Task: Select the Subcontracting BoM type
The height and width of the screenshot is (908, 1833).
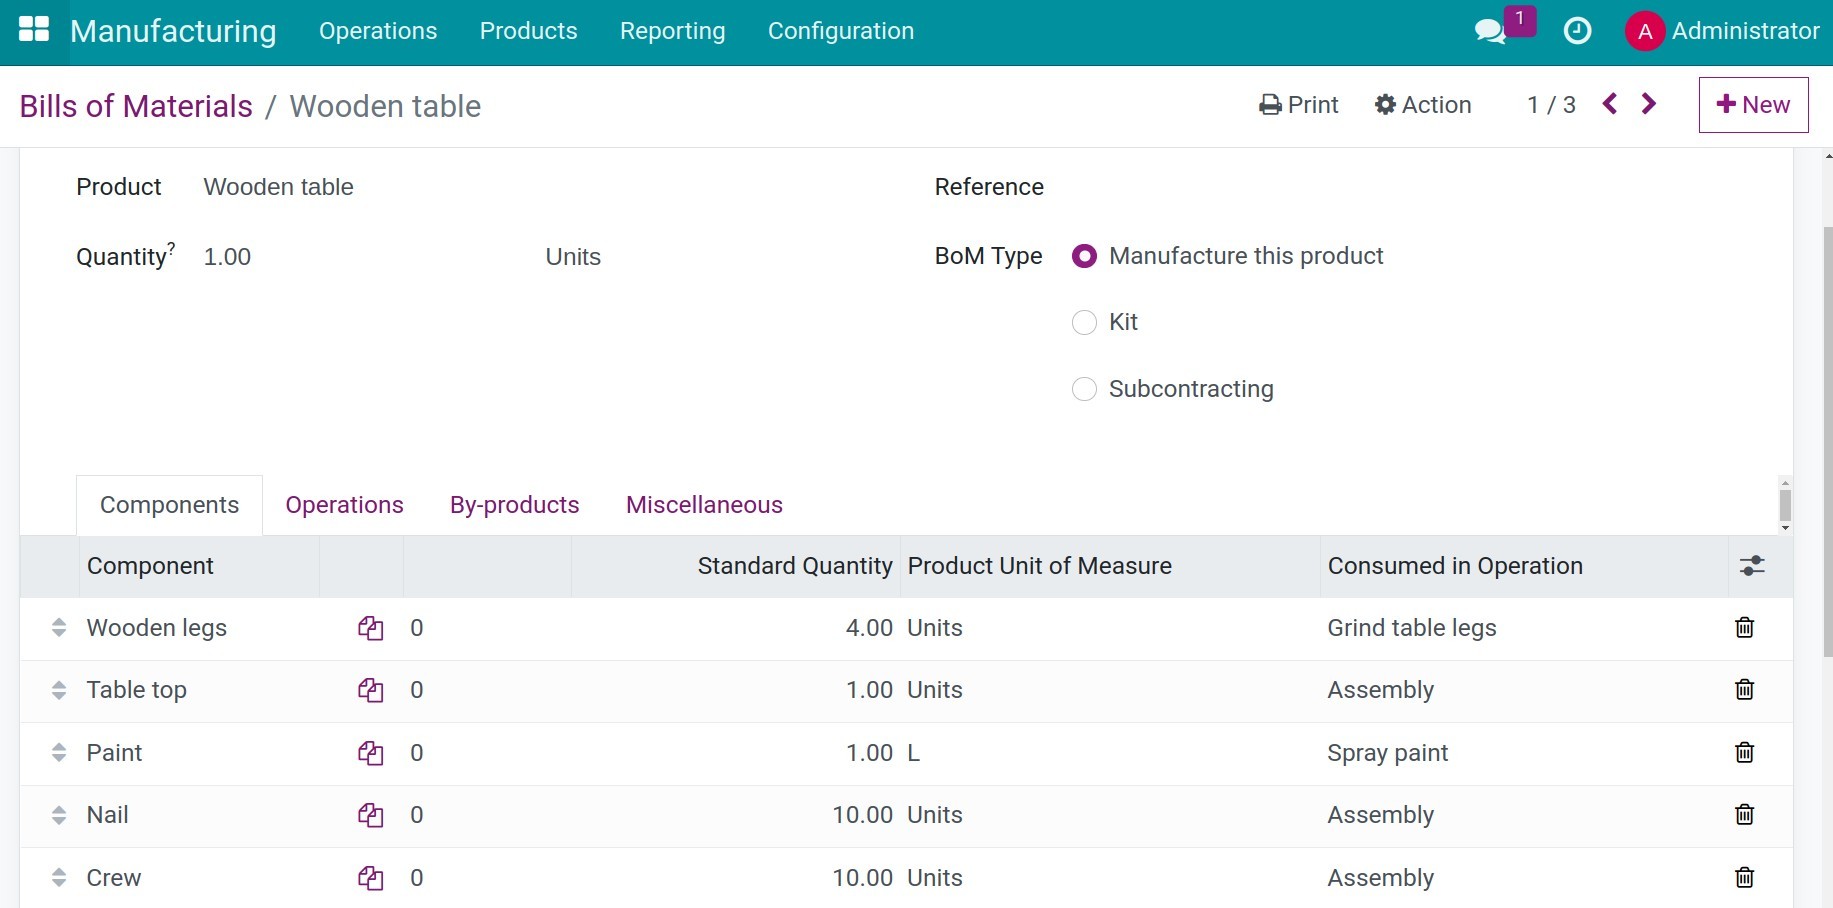Action: point(1084,389)
